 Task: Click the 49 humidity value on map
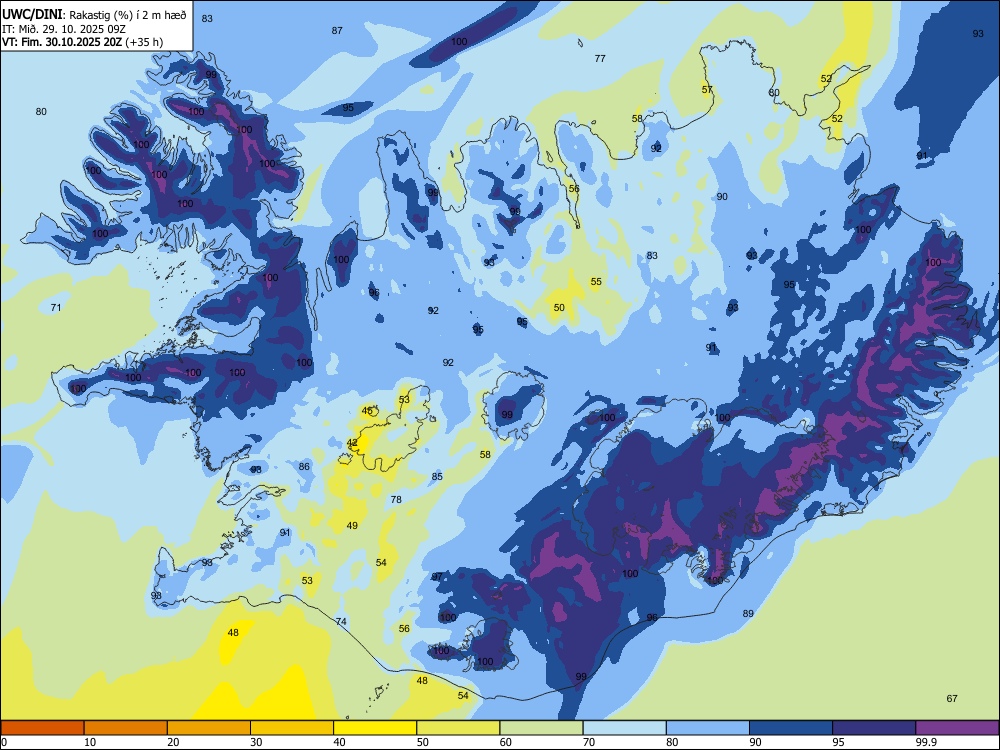(x=352, y=526)
